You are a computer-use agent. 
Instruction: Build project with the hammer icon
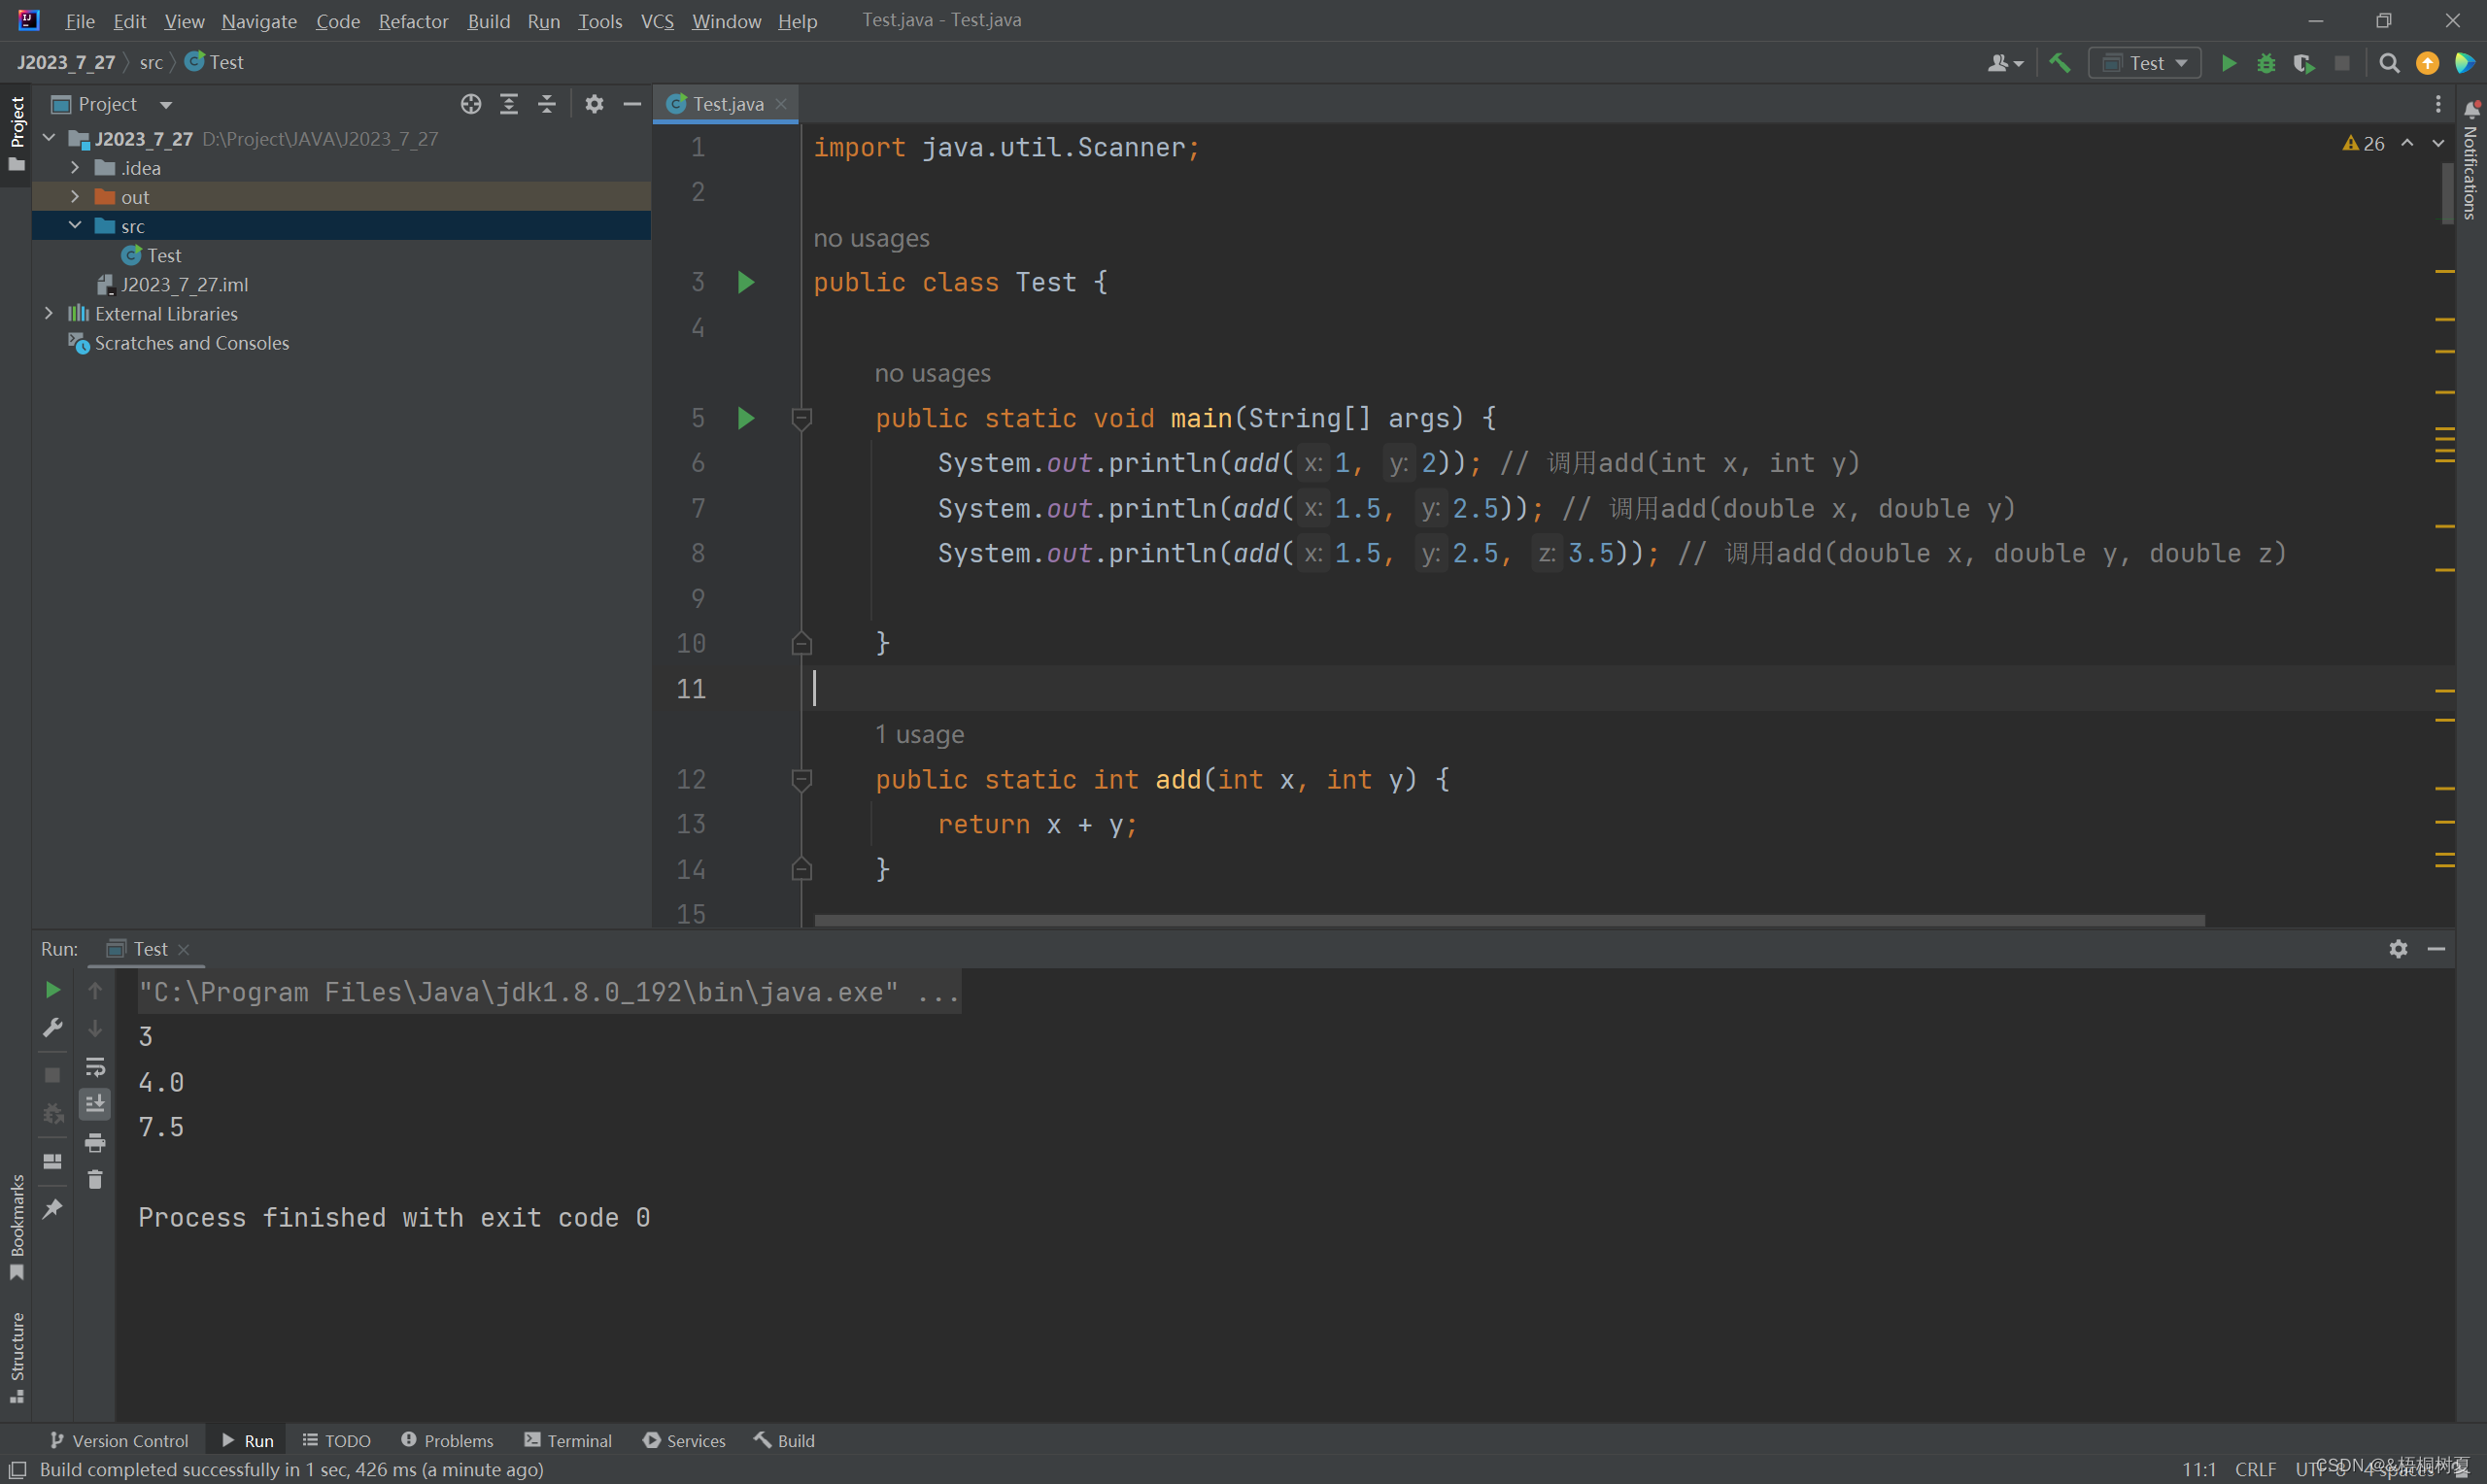coord(2059,63)
